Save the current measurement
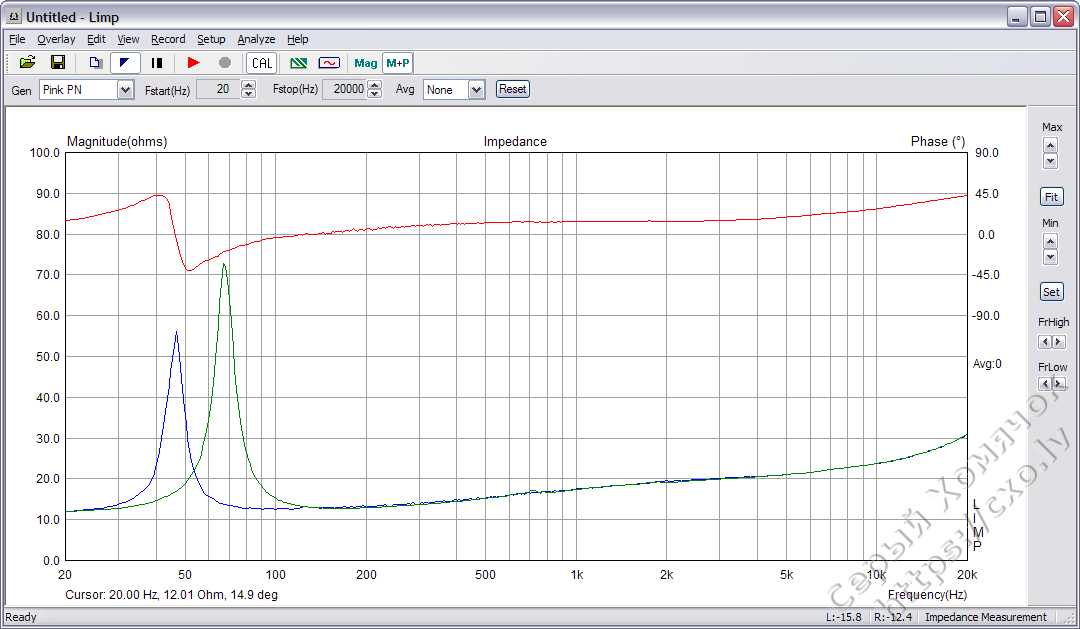The width and height of the screenshot is (1080, 629). (x=58, y=62)
